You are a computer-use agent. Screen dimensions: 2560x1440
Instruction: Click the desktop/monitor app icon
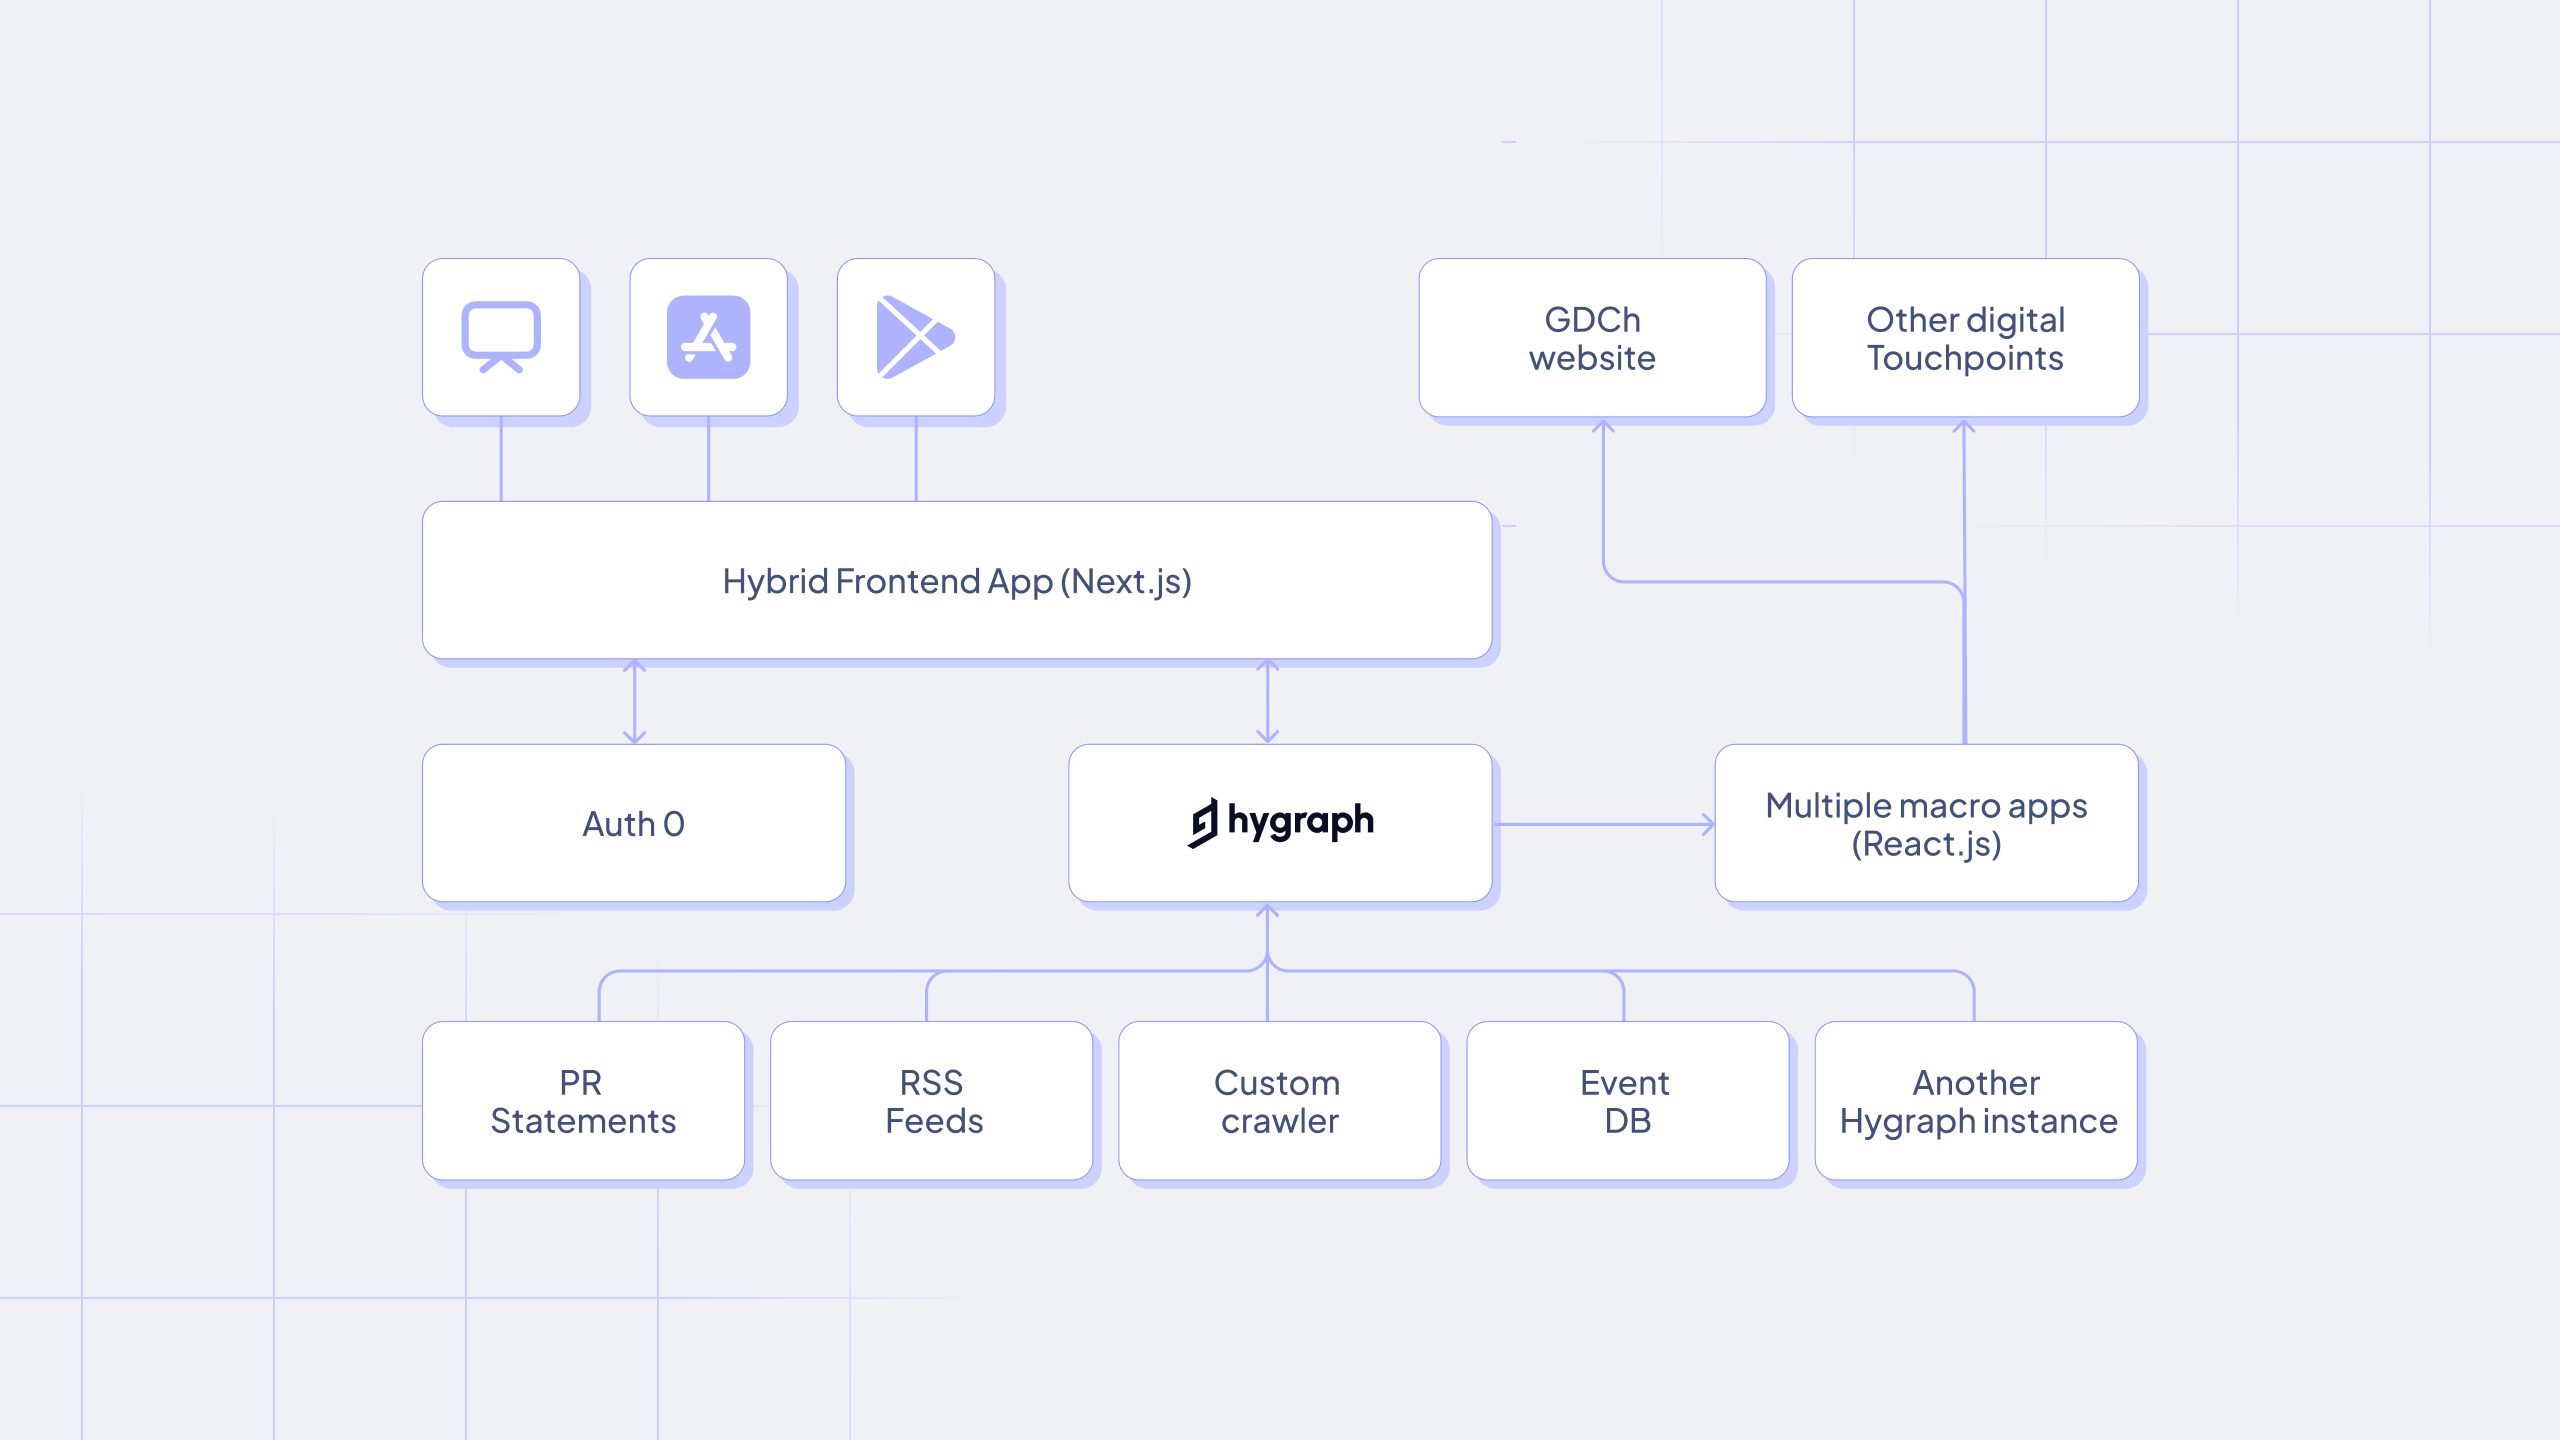tap(505, 336)
